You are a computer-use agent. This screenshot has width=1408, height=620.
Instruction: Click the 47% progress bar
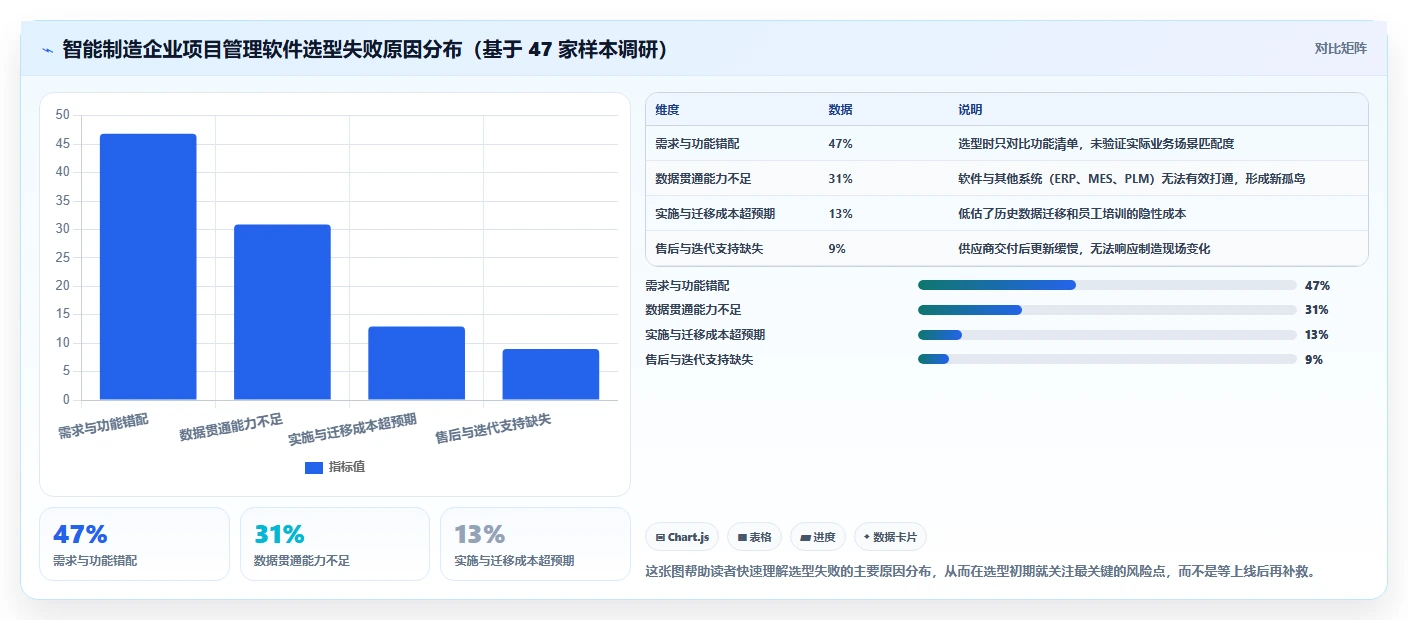[1107, 285]
